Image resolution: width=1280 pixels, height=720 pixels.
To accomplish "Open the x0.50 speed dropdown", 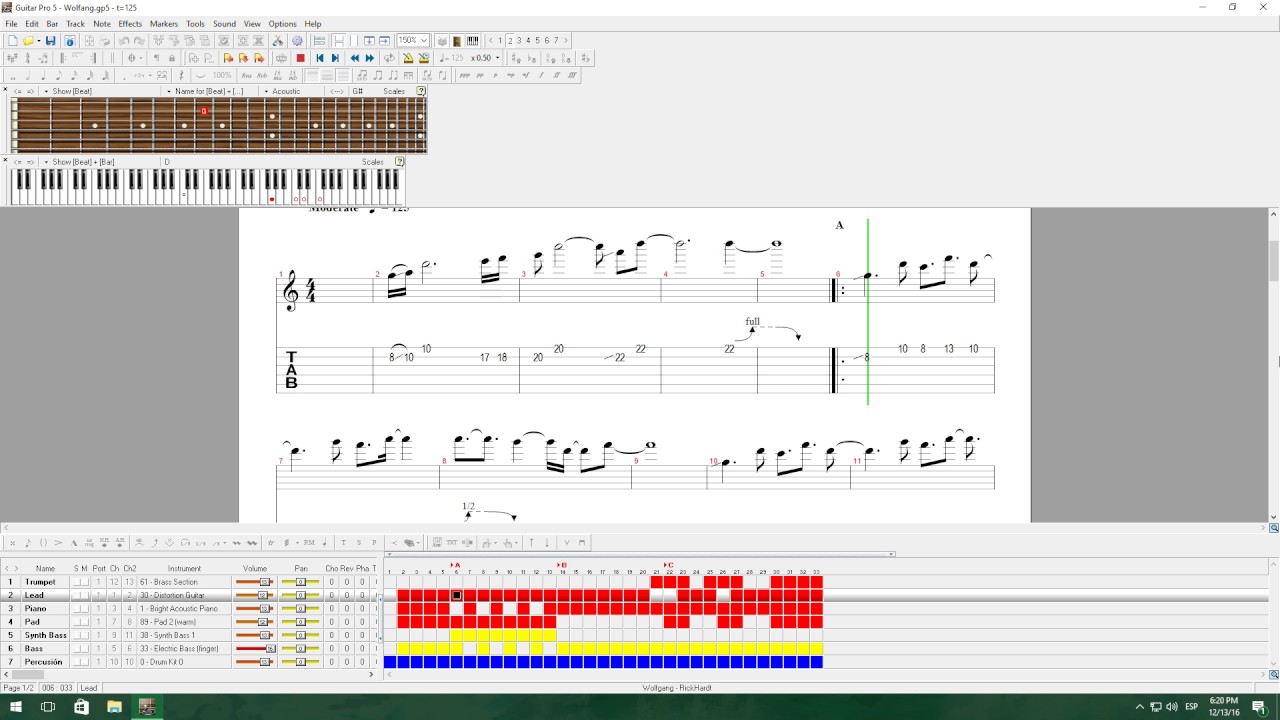I will point(497,58).
